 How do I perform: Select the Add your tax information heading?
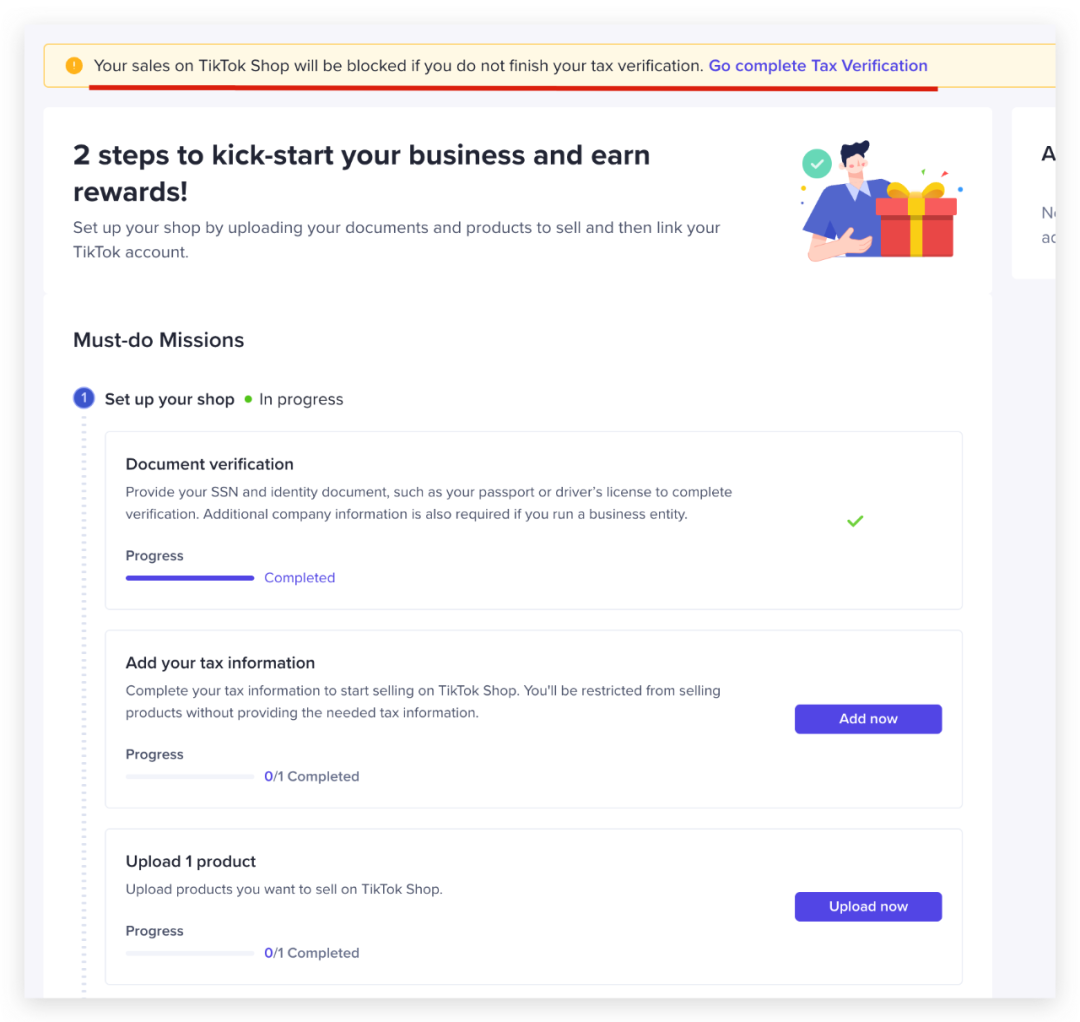click(220, 663)
